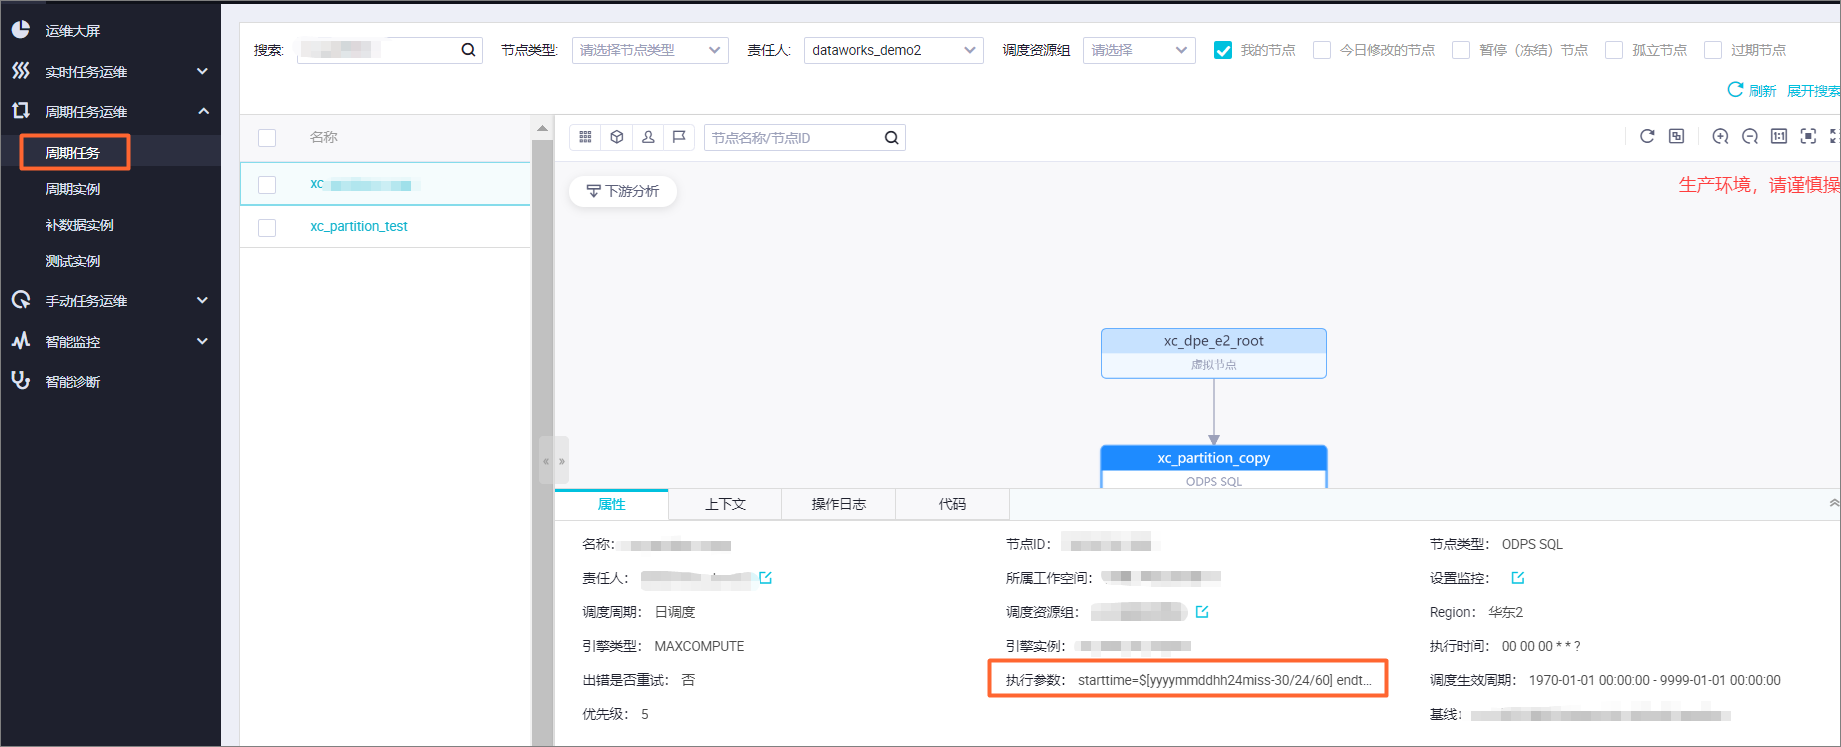This screenshot has width=1841, height=747.
Task: Click the 调度生效周期 date range text
Action: click(x=1655, y=680)
